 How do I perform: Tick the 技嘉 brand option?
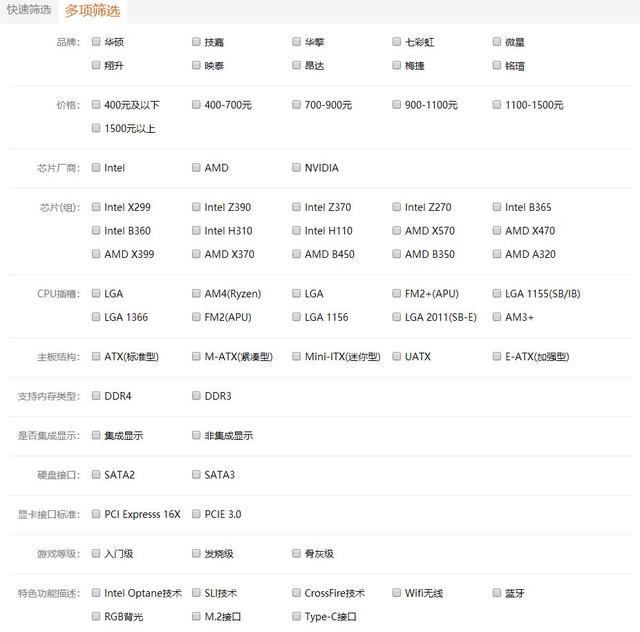(x=196, y=42)
